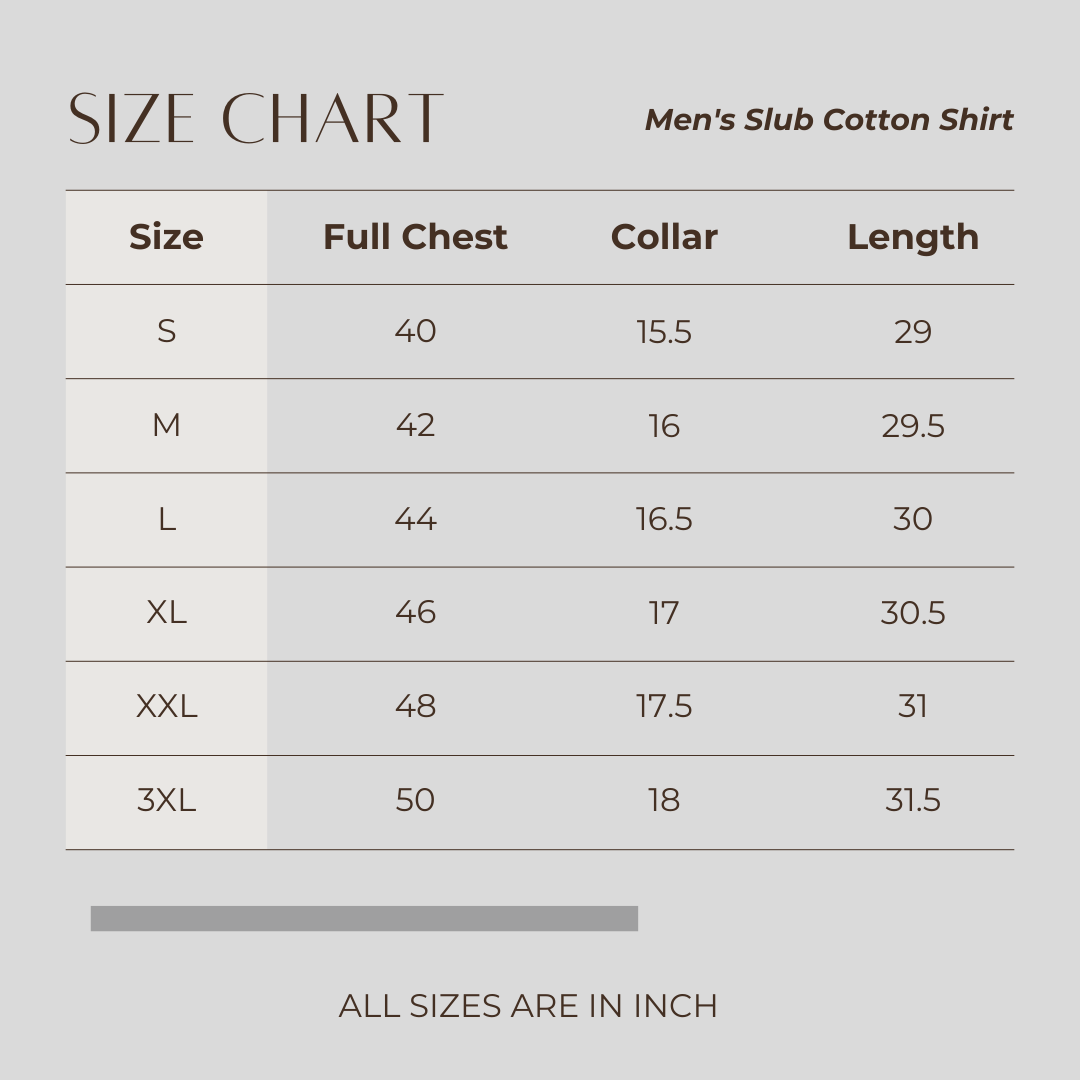Click the gray horizontal bar below the table

364,918
